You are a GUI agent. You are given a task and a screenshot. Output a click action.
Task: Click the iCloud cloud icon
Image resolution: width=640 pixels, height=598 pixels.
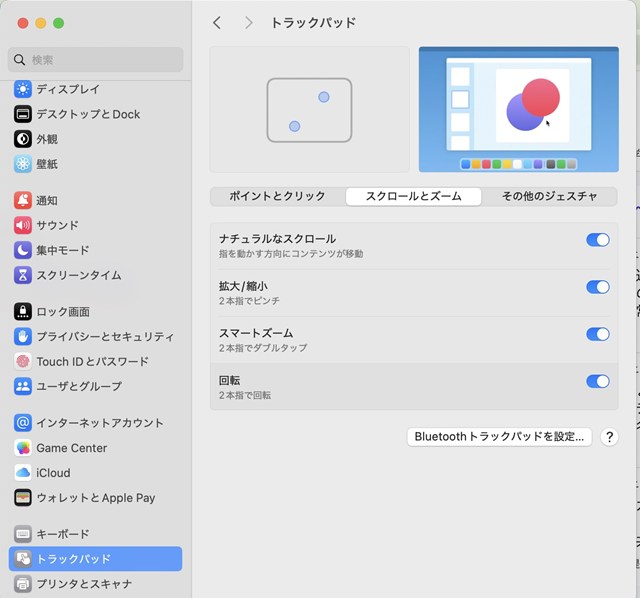23,473
